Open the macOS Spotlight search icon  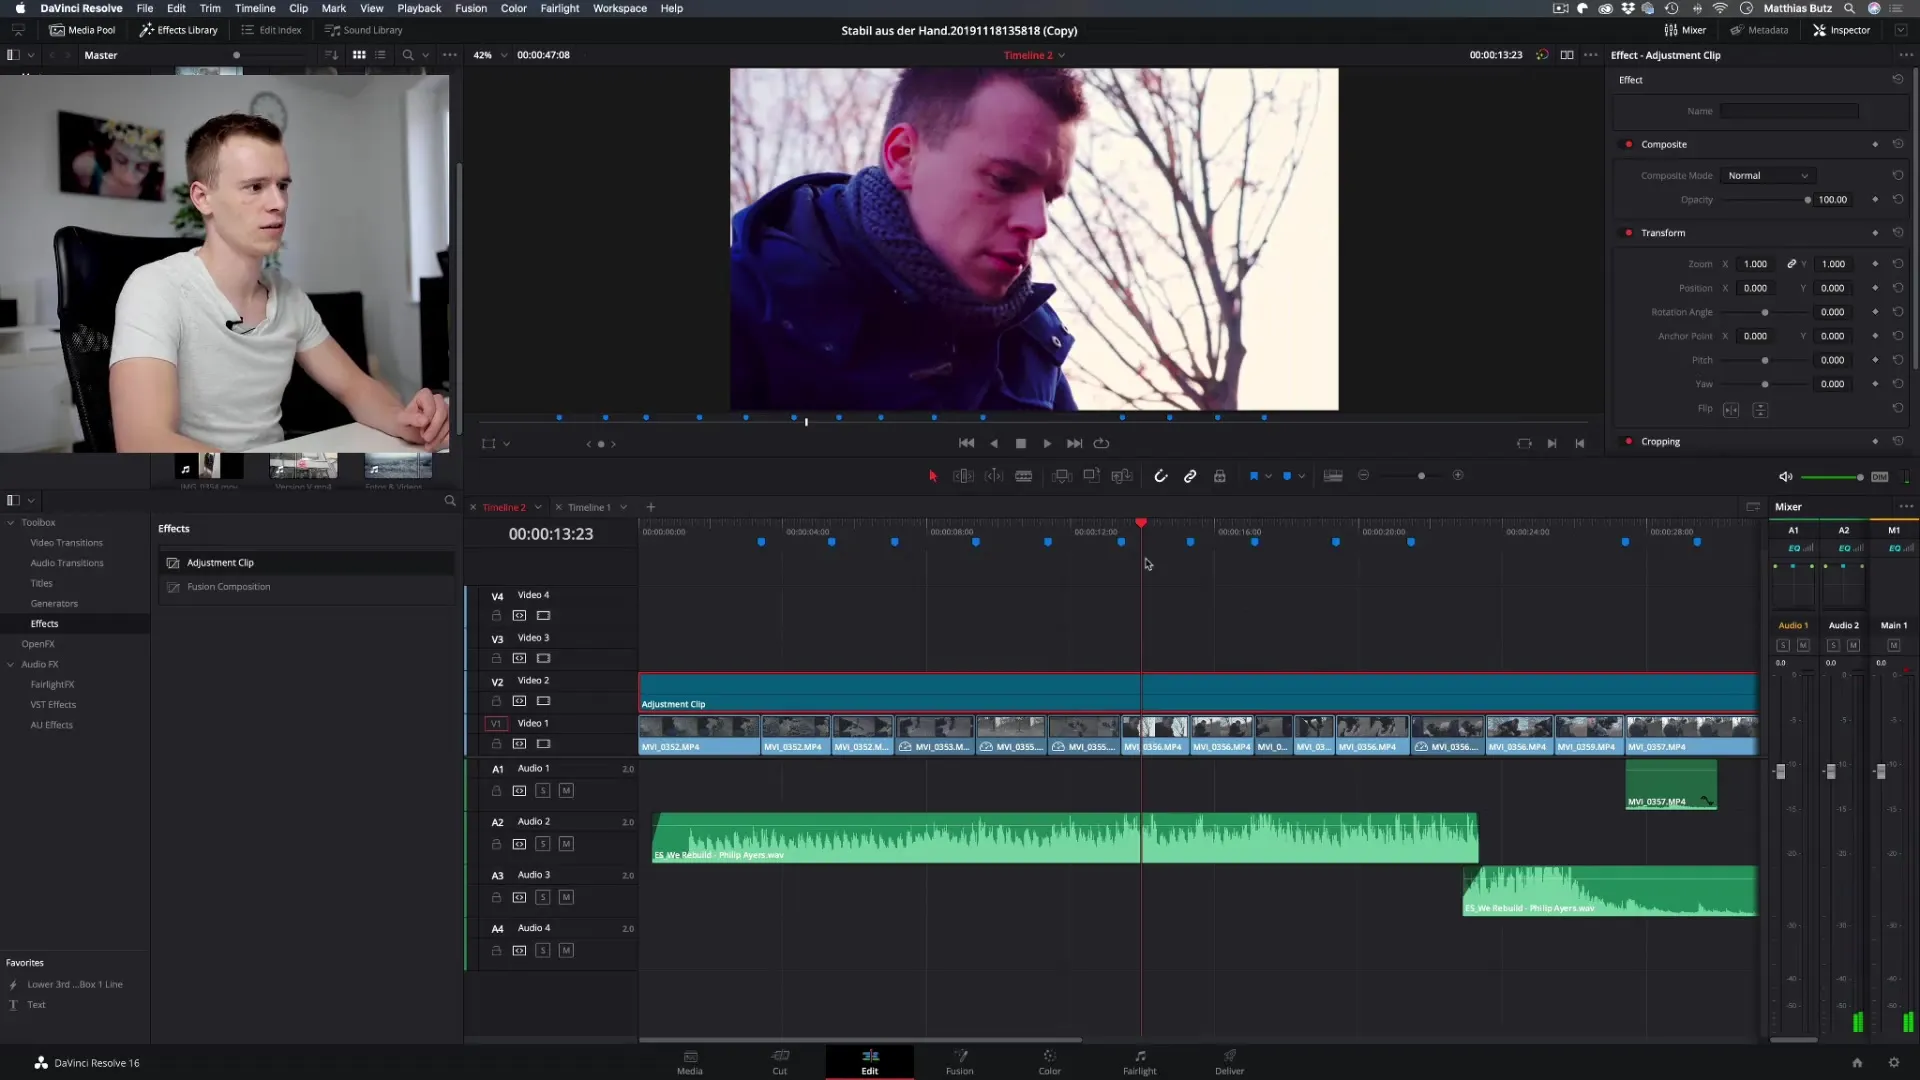1849,8
